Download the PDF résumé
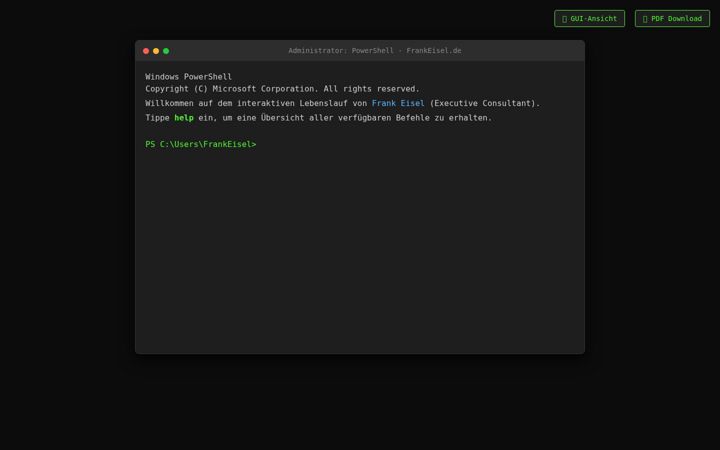Viewport: 720px width, 450px height. 672,18
